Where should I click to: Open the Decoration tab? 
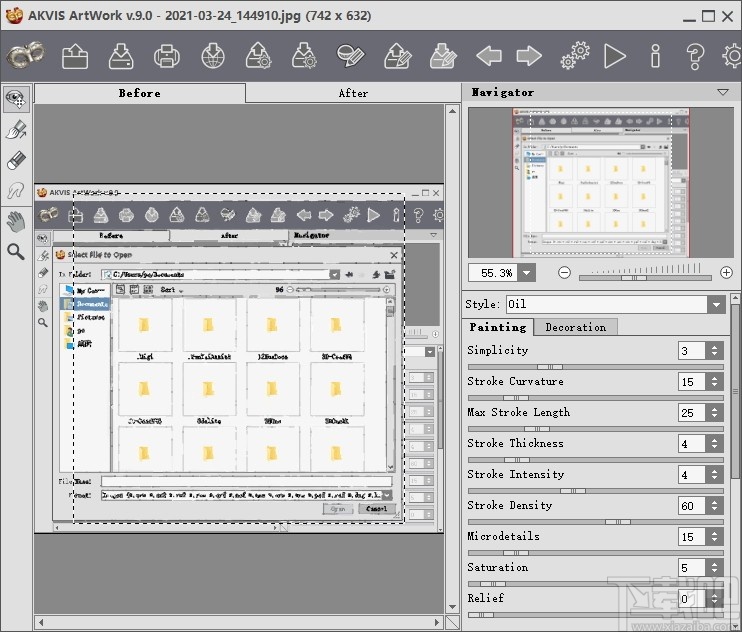tap(575, 327)
